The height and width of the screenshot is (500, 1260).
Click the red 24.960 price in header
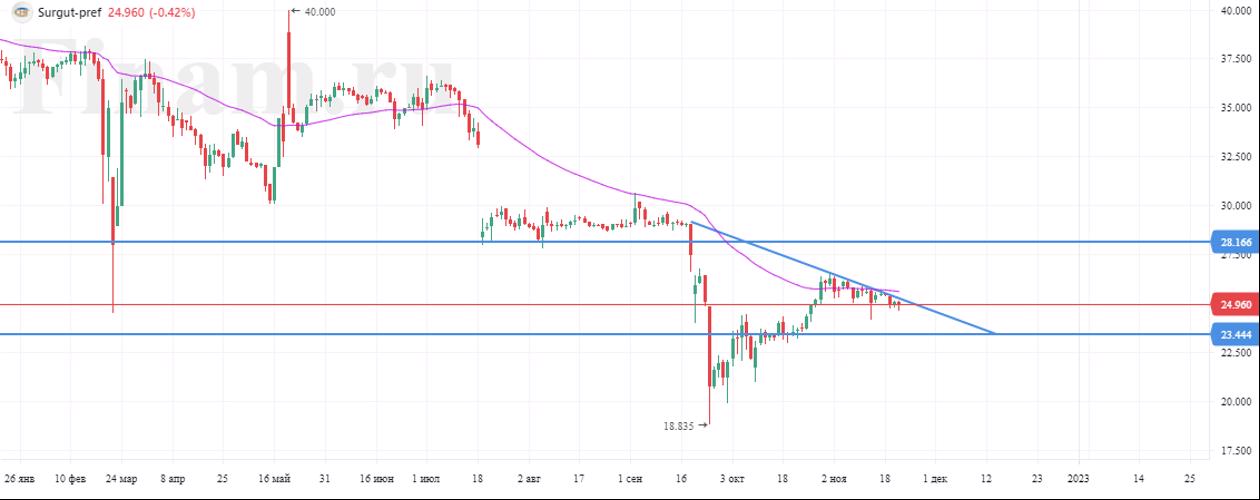(123, 13)
